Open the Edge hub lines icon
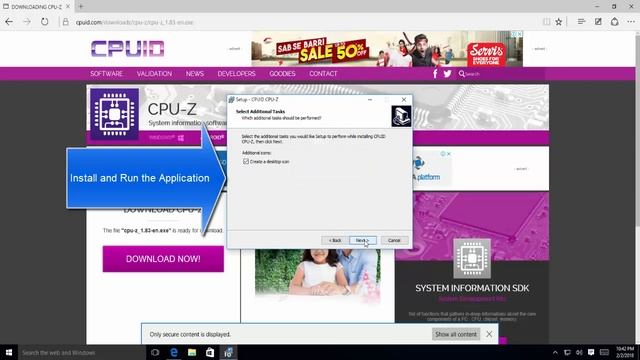640x360 pixels. coord(582,22)
